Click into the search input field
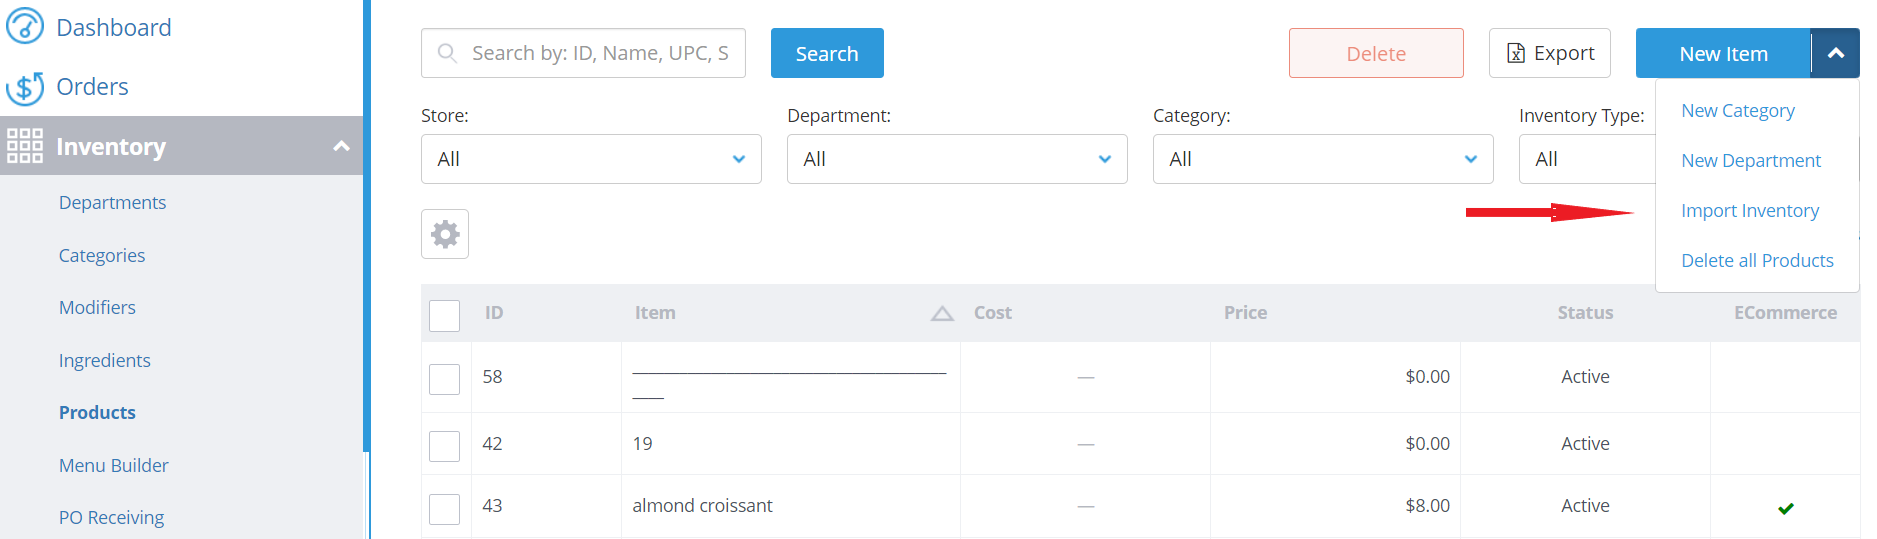This screenshot has height=539, width=1877. [x=599, y=53]
